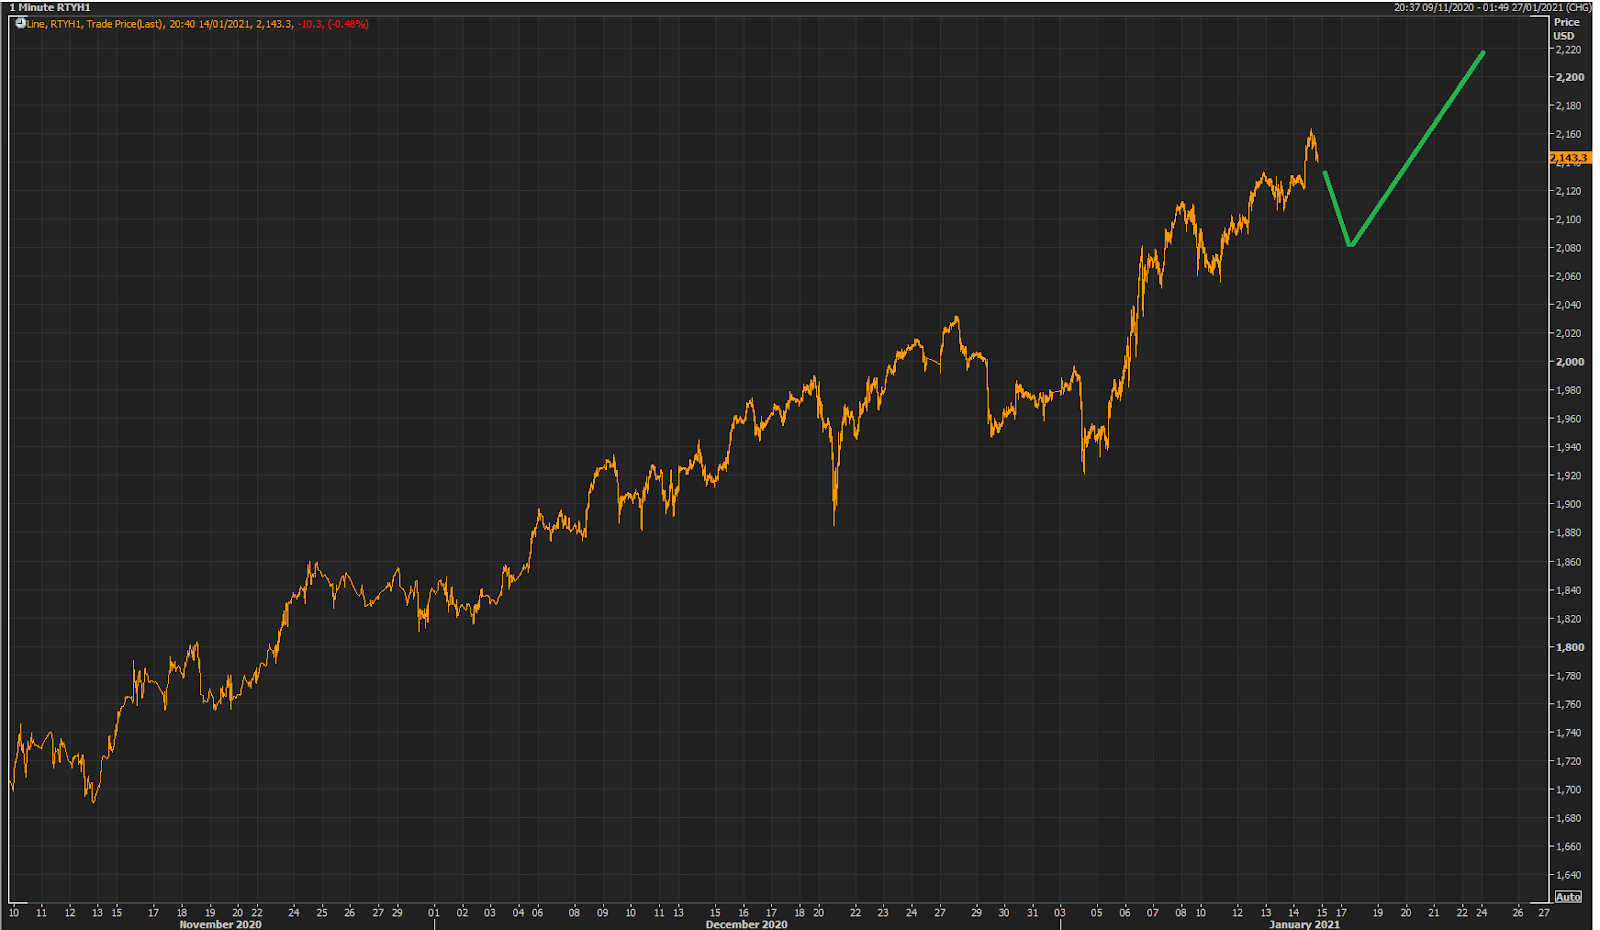This screenshot has height=930, width=1600.
Task: Click the 1,960 price axis label
Action: [x=1569, y=419]
